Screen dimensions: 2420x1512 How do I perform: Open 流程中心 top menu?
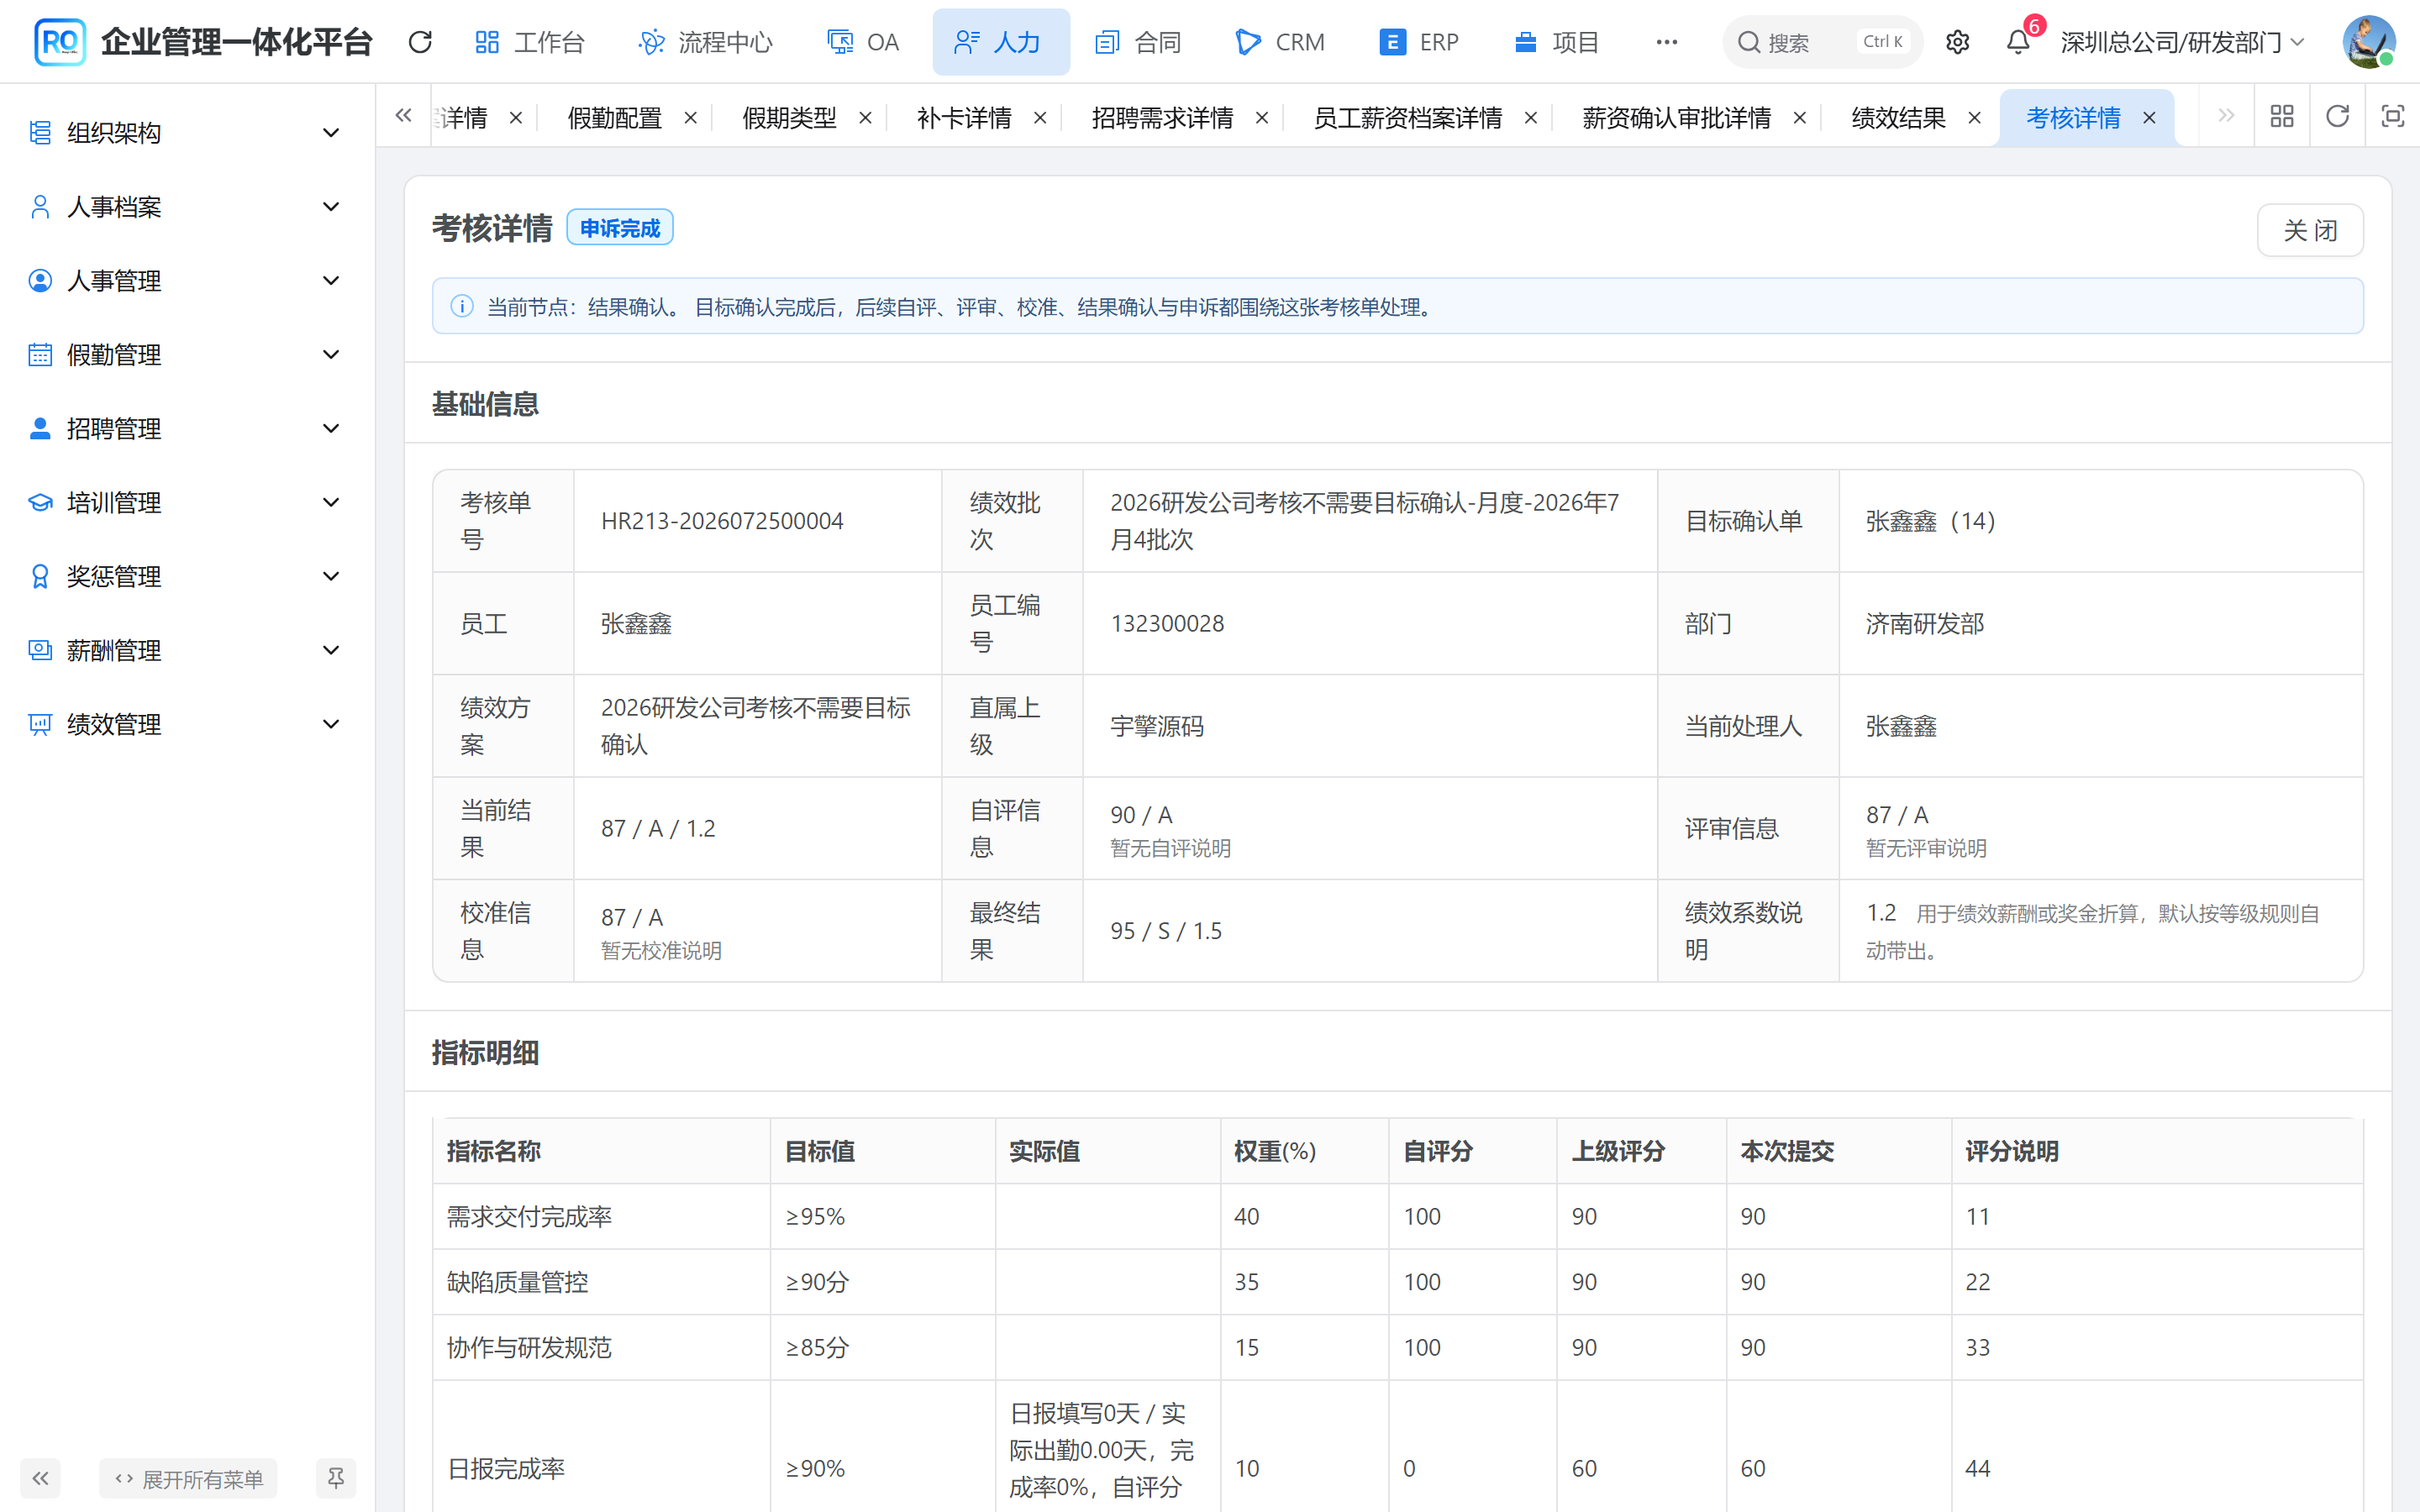coord(706,42)
